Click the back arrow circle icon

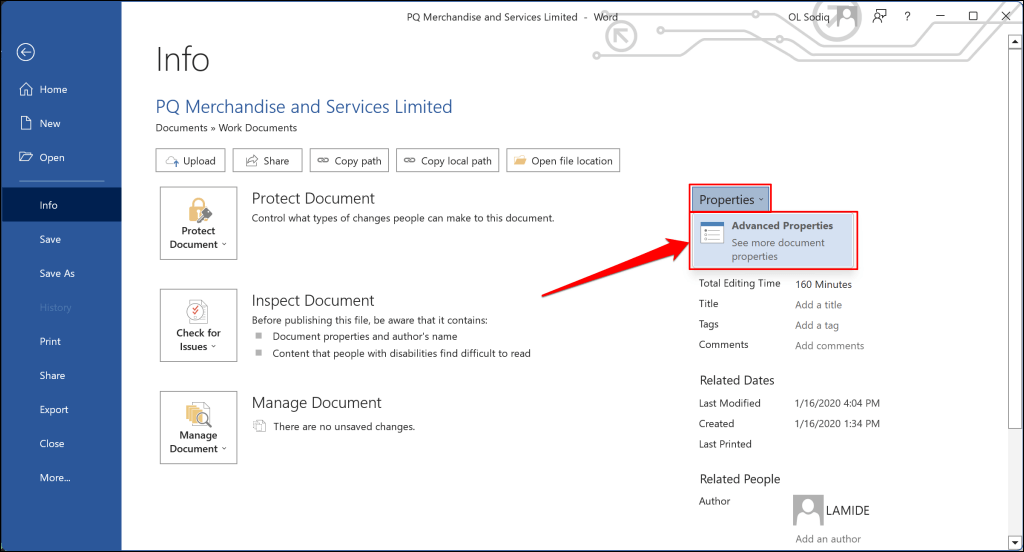[26, 52]
